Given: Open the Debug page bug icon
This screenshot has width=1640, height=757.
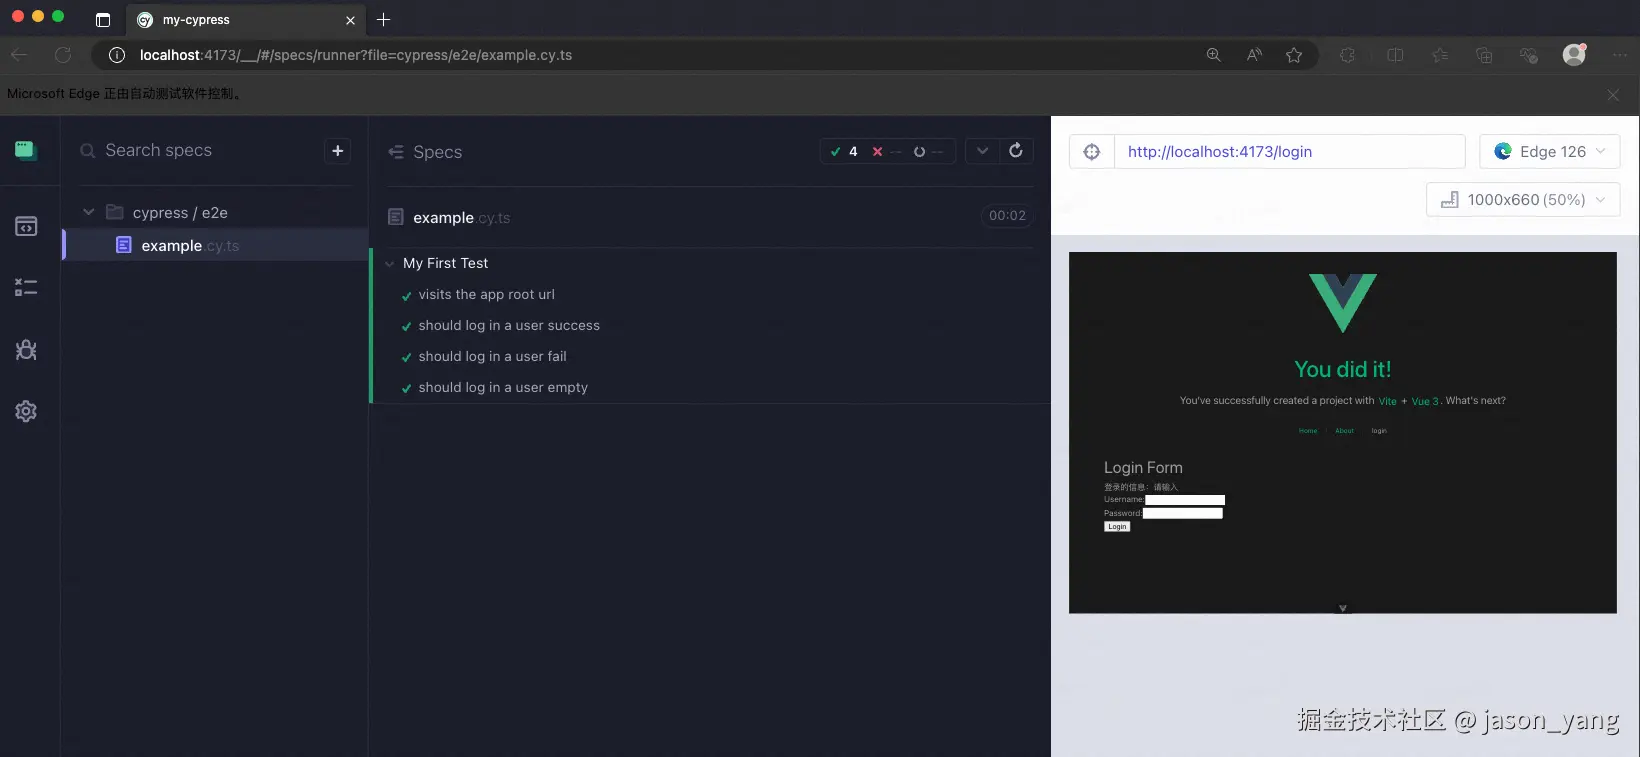Looking at the screenshot, I should pos(26,350).
